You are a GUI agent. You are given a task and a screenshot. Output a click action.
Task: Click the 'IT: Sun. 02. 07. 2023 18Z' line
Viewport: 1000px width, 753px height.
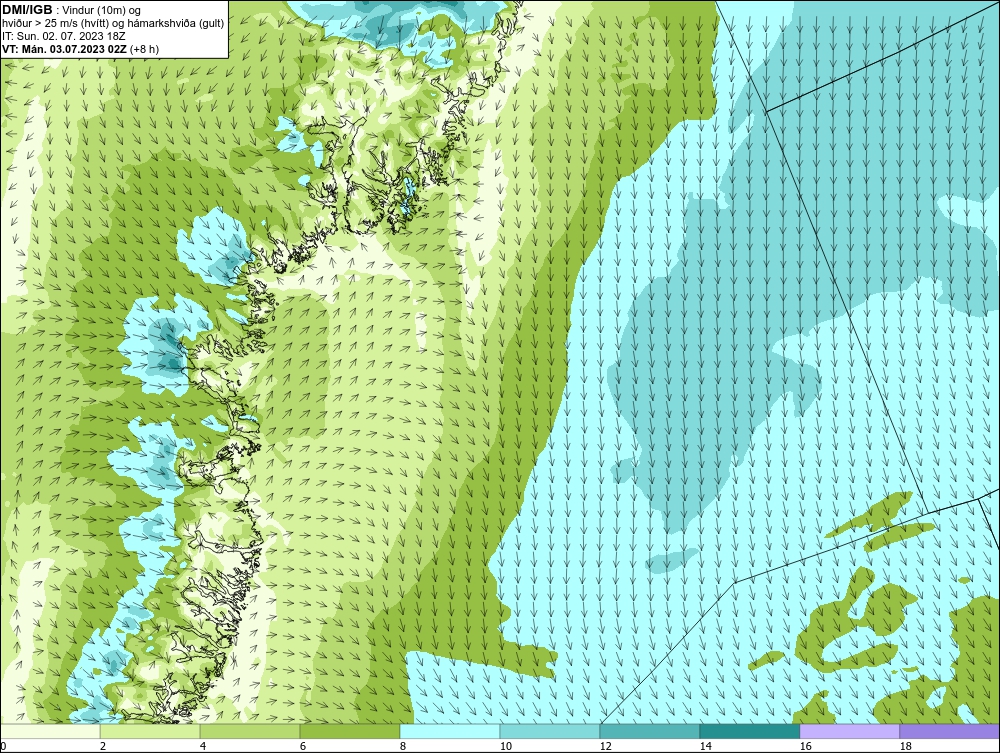pyautogui.click(x=64, y=36)
